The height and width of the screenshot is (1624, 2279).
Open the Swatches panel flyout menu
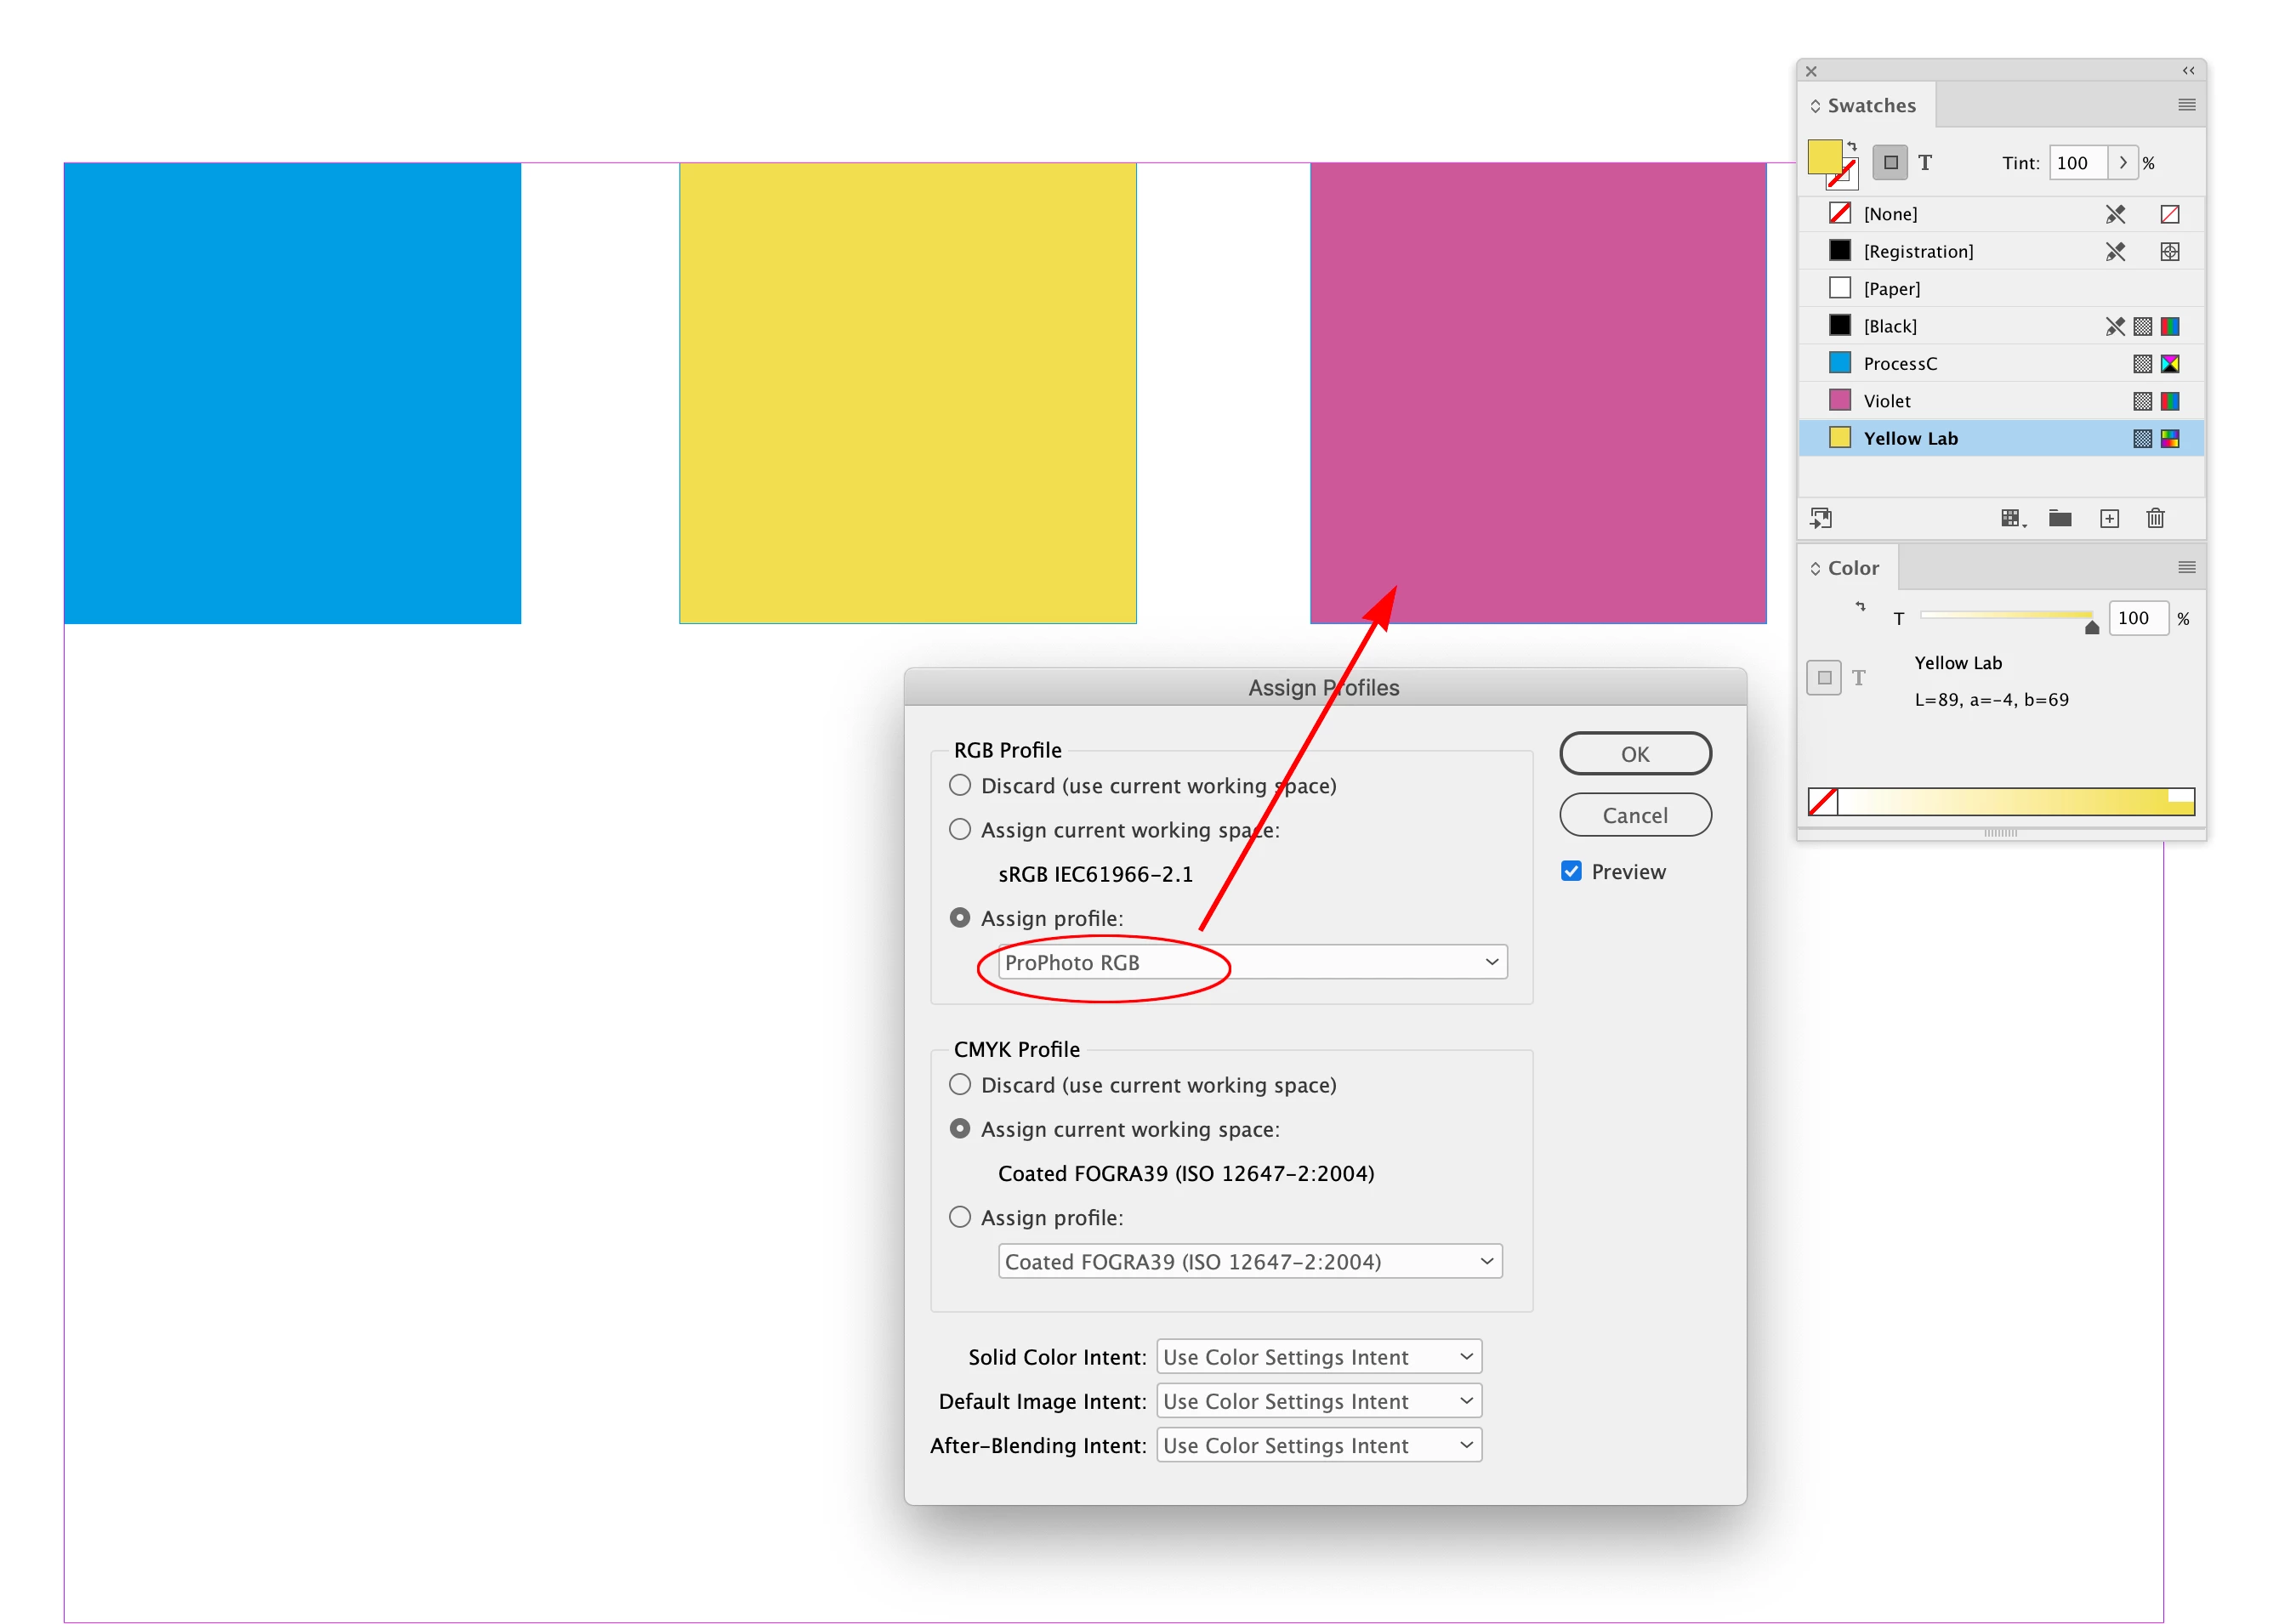click(x=2186, y=105)
